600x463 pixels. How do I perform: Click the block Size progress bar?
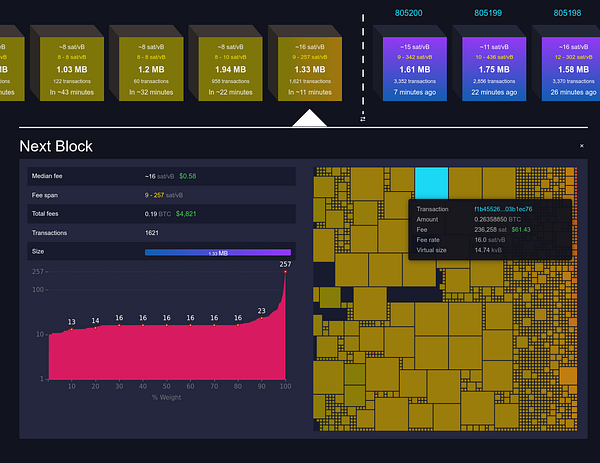point(217,253)
